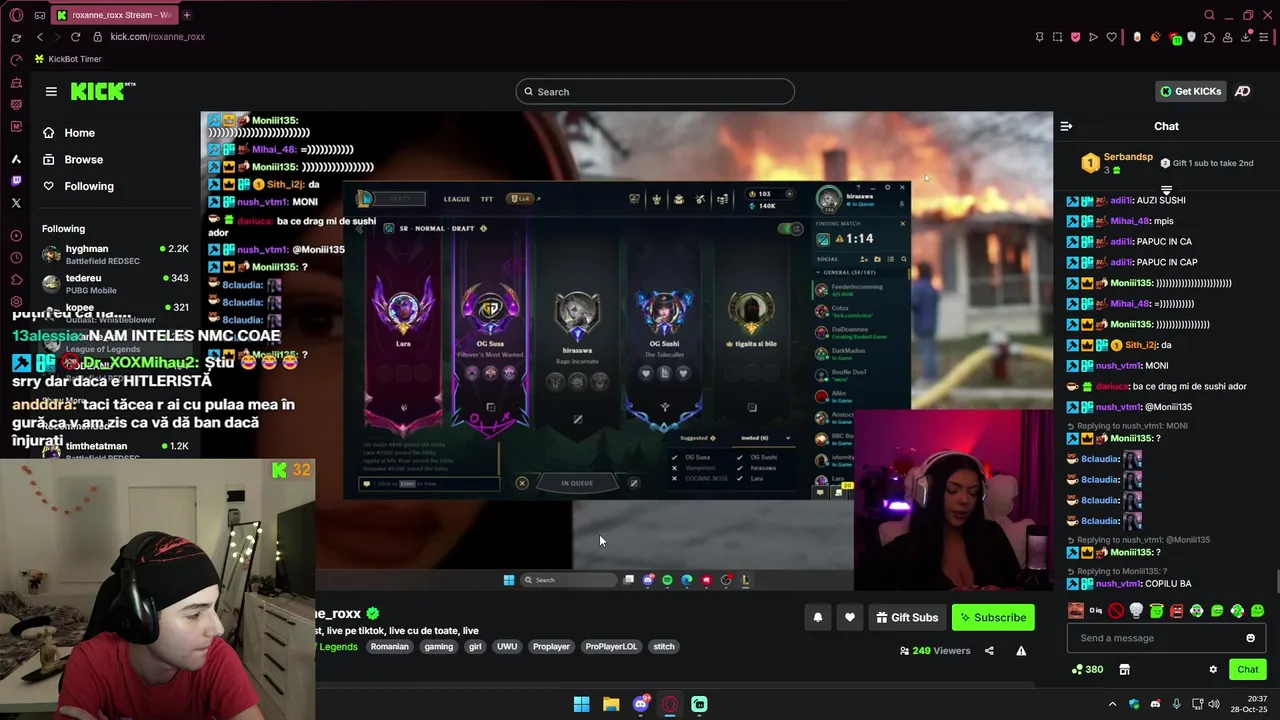Click the Kick search box
This screenshot has width=1280, height=720.
655,92
